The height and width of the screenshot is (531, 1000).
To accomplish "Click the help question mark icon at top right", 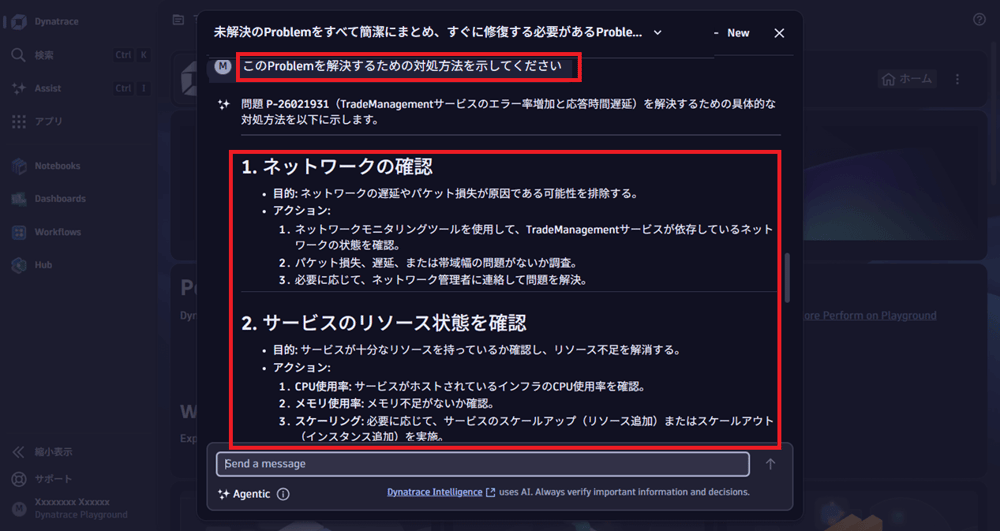I will click(x=980, y=20).
